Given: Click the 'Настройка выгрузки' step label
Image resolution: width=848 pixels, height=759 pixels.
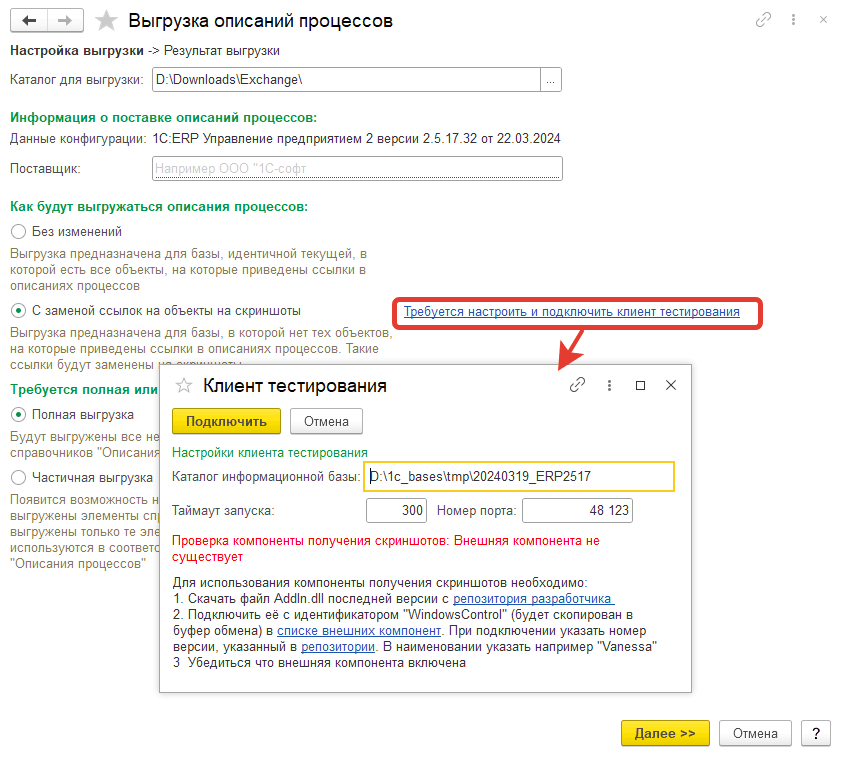Looking at the screenshot, I should point(77,51).
